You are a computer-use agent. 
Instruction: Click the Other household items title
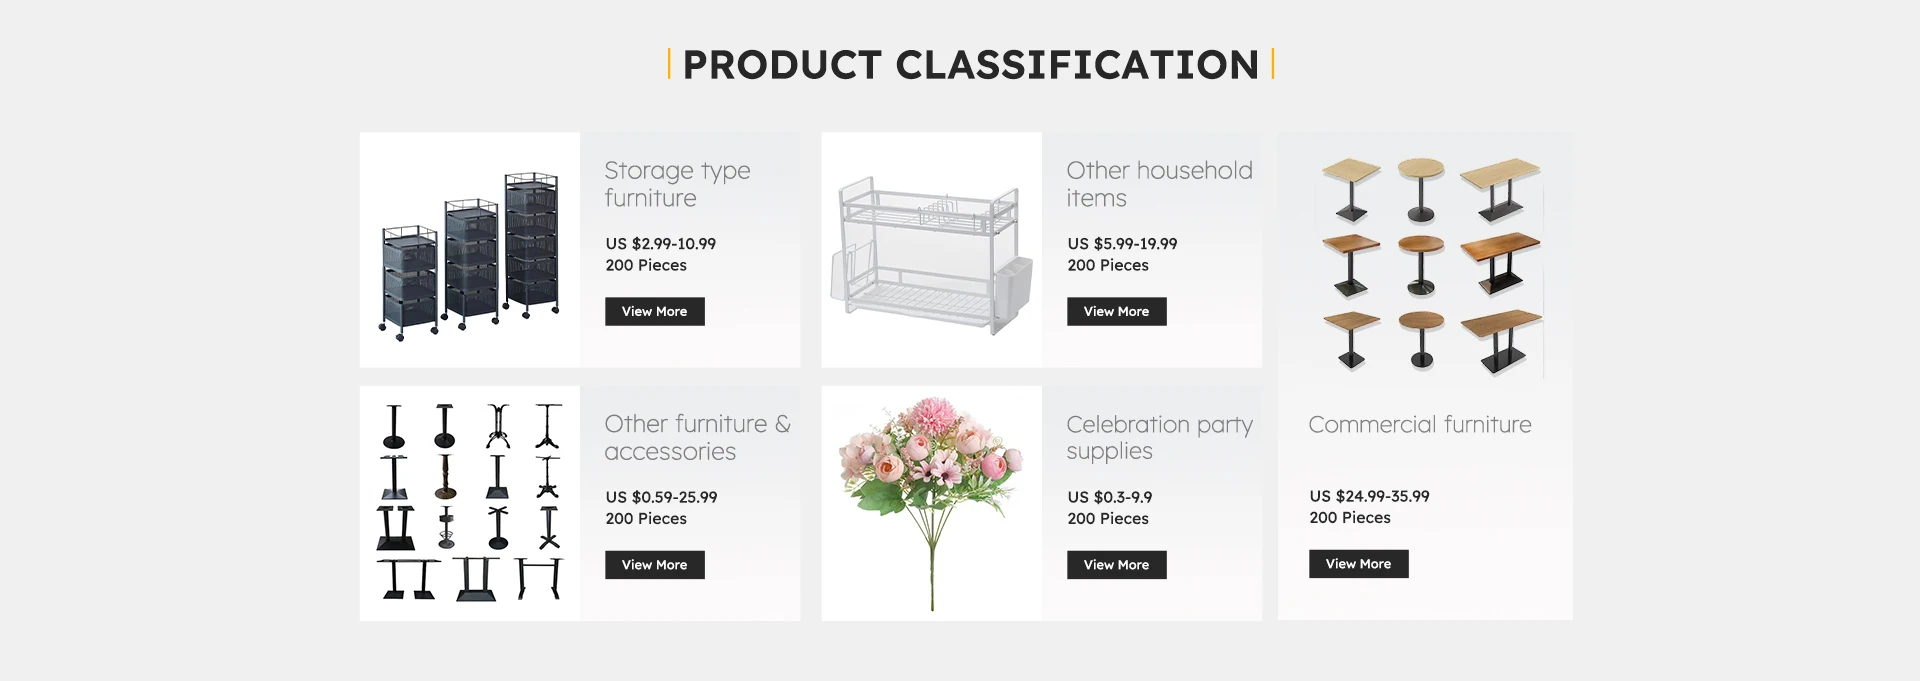1158,184
